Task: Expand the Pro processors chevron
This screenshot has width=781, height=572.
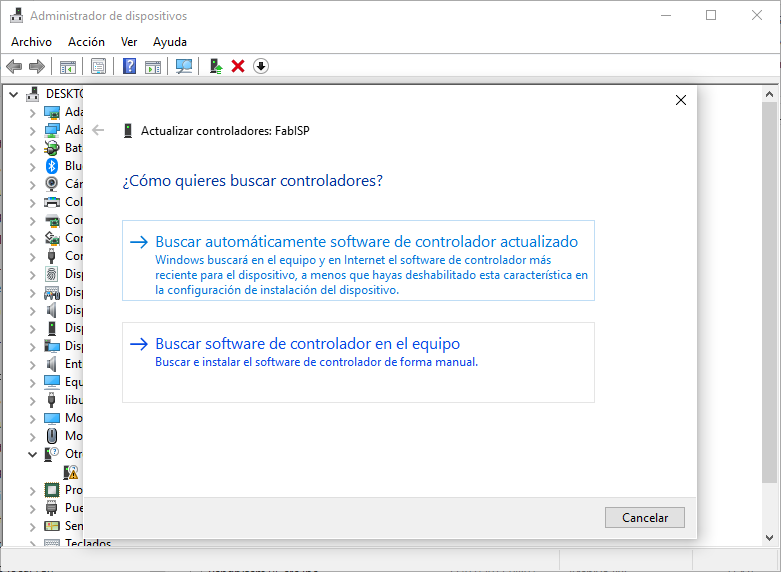Action: [x=32, y=490]
